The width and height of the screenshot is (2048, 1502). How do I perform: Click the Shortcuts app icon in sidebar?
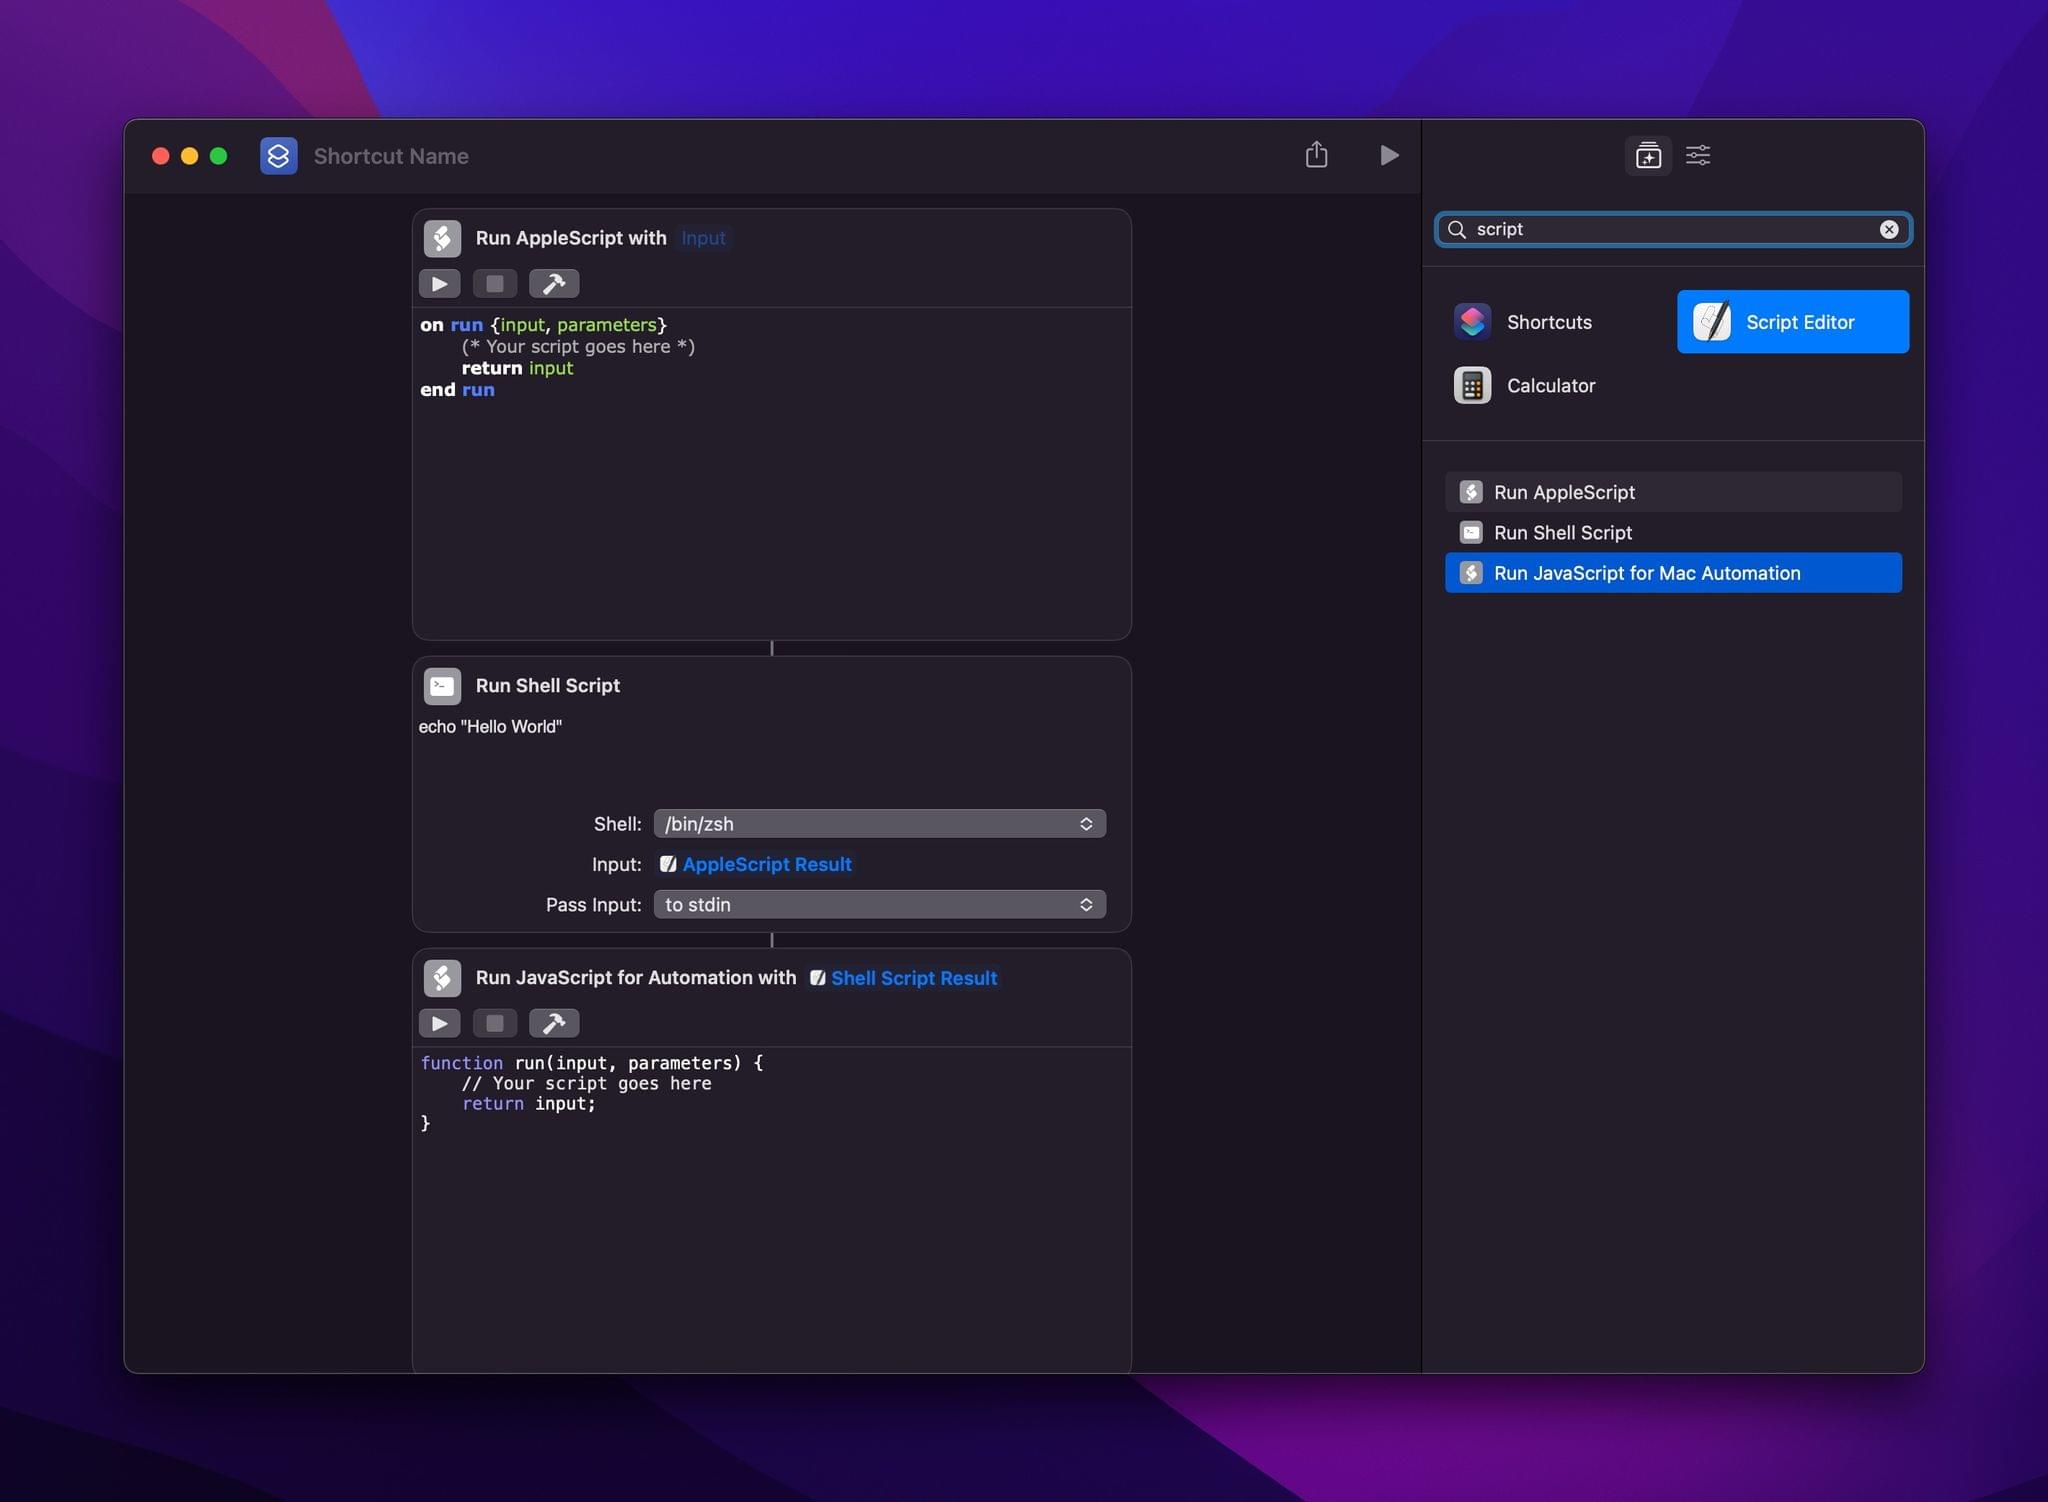[1471, 319]
